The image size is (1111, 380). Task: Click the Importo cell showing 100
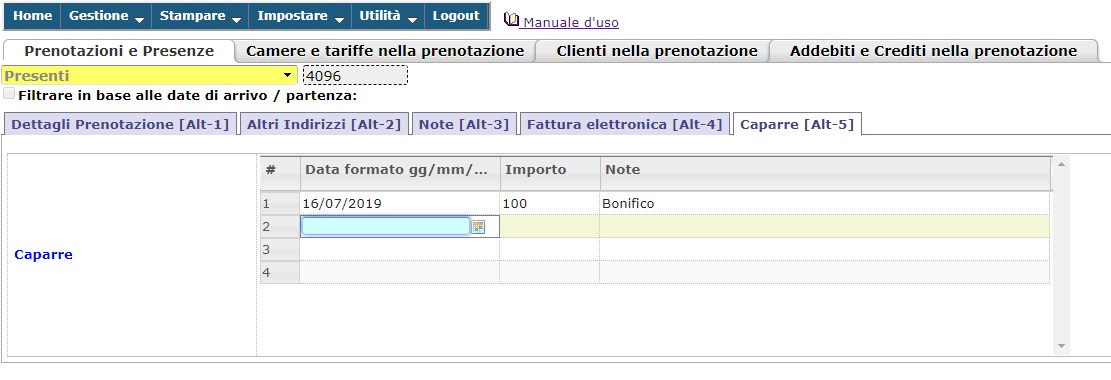[x=549, y=203]
